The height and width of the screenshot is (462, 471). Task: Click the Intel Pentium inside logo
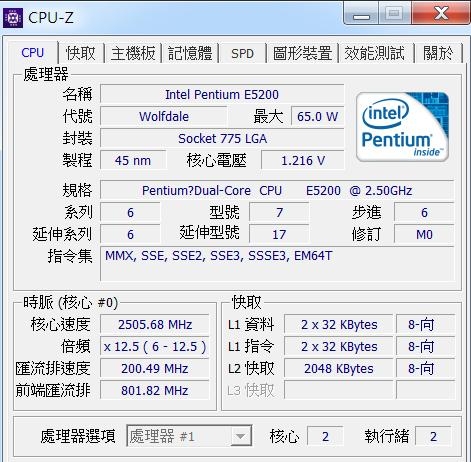tap(402, 127)
